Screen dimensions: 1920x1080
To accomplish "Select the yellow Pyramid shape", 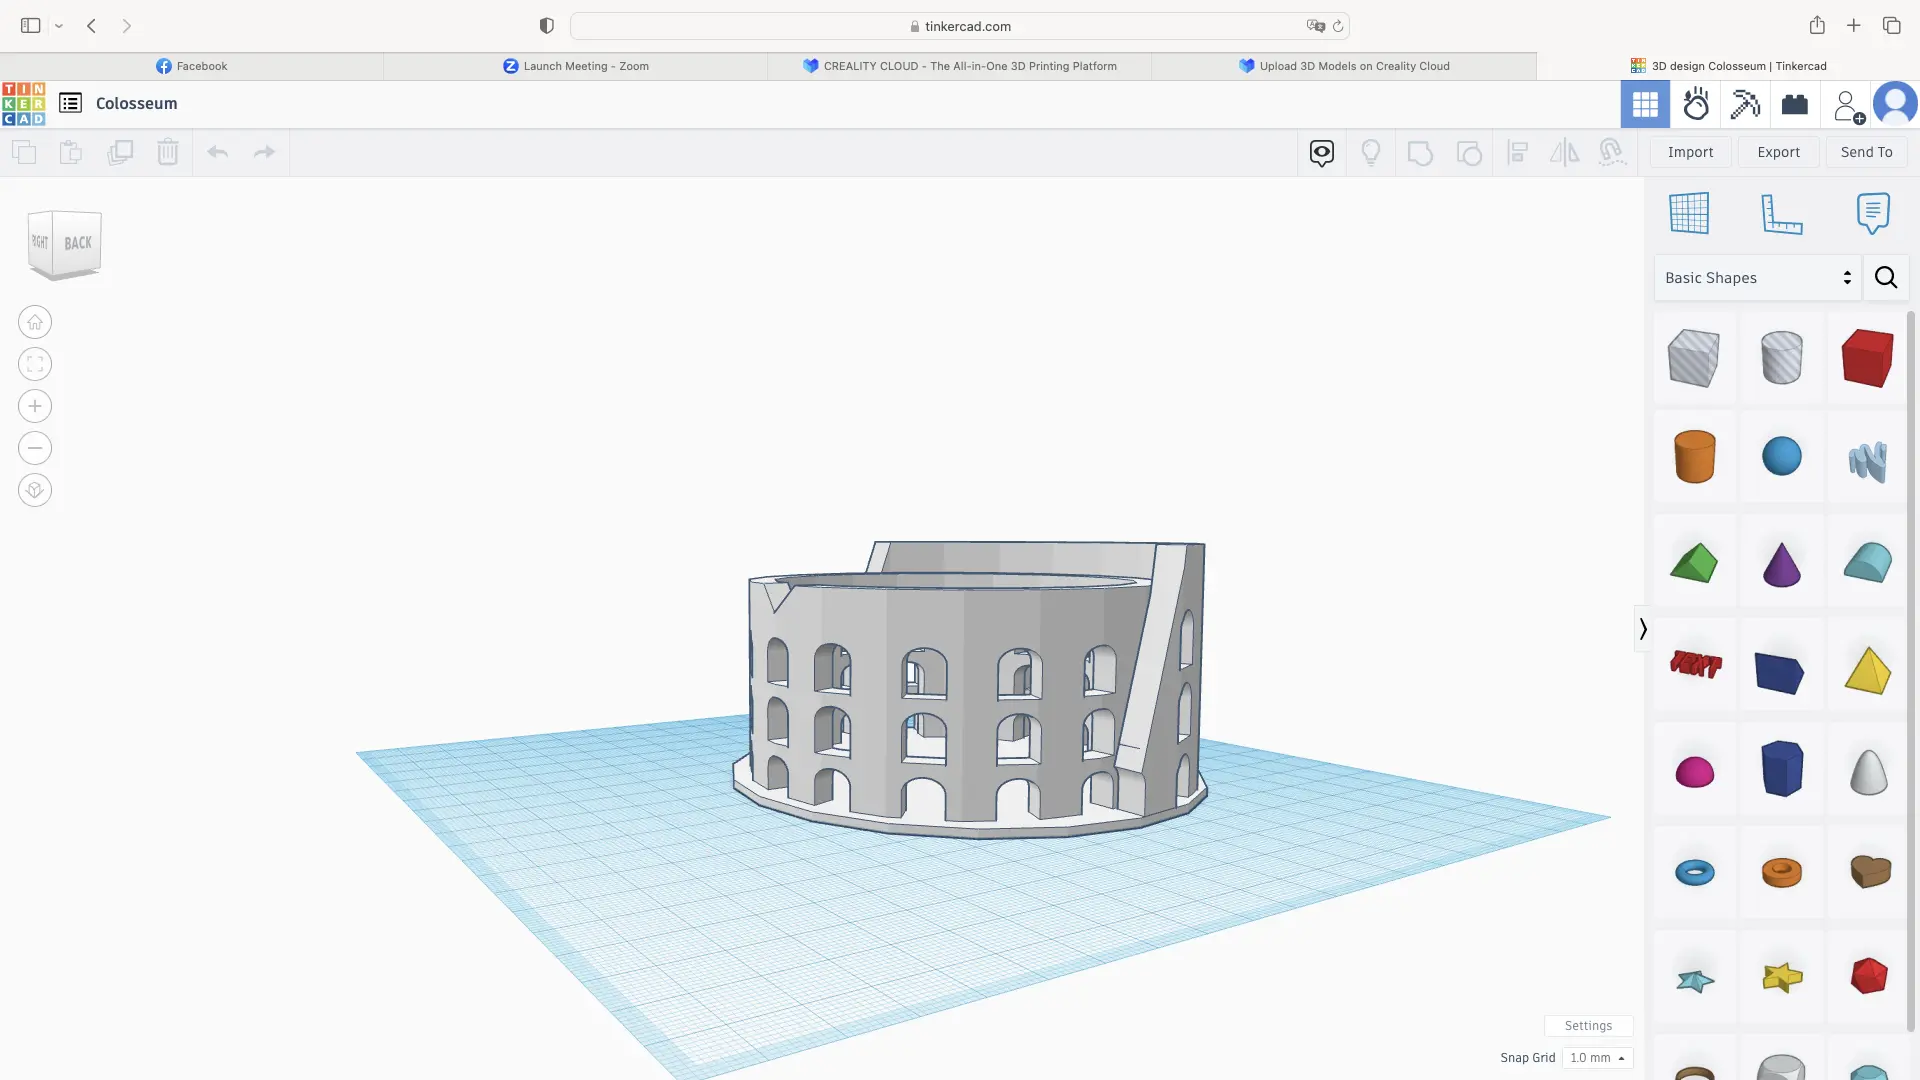I will click(x=1868, y=670).
